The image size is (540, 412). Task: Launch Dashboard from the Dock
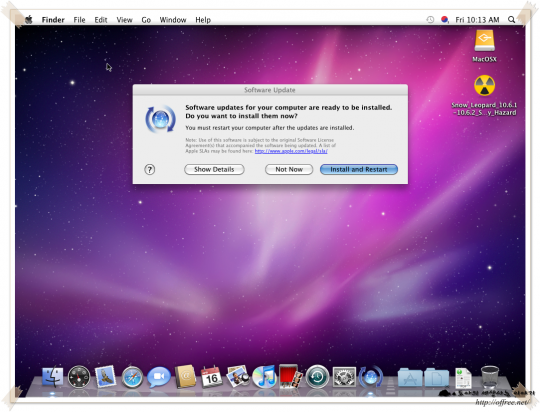[x=79, y=377]
